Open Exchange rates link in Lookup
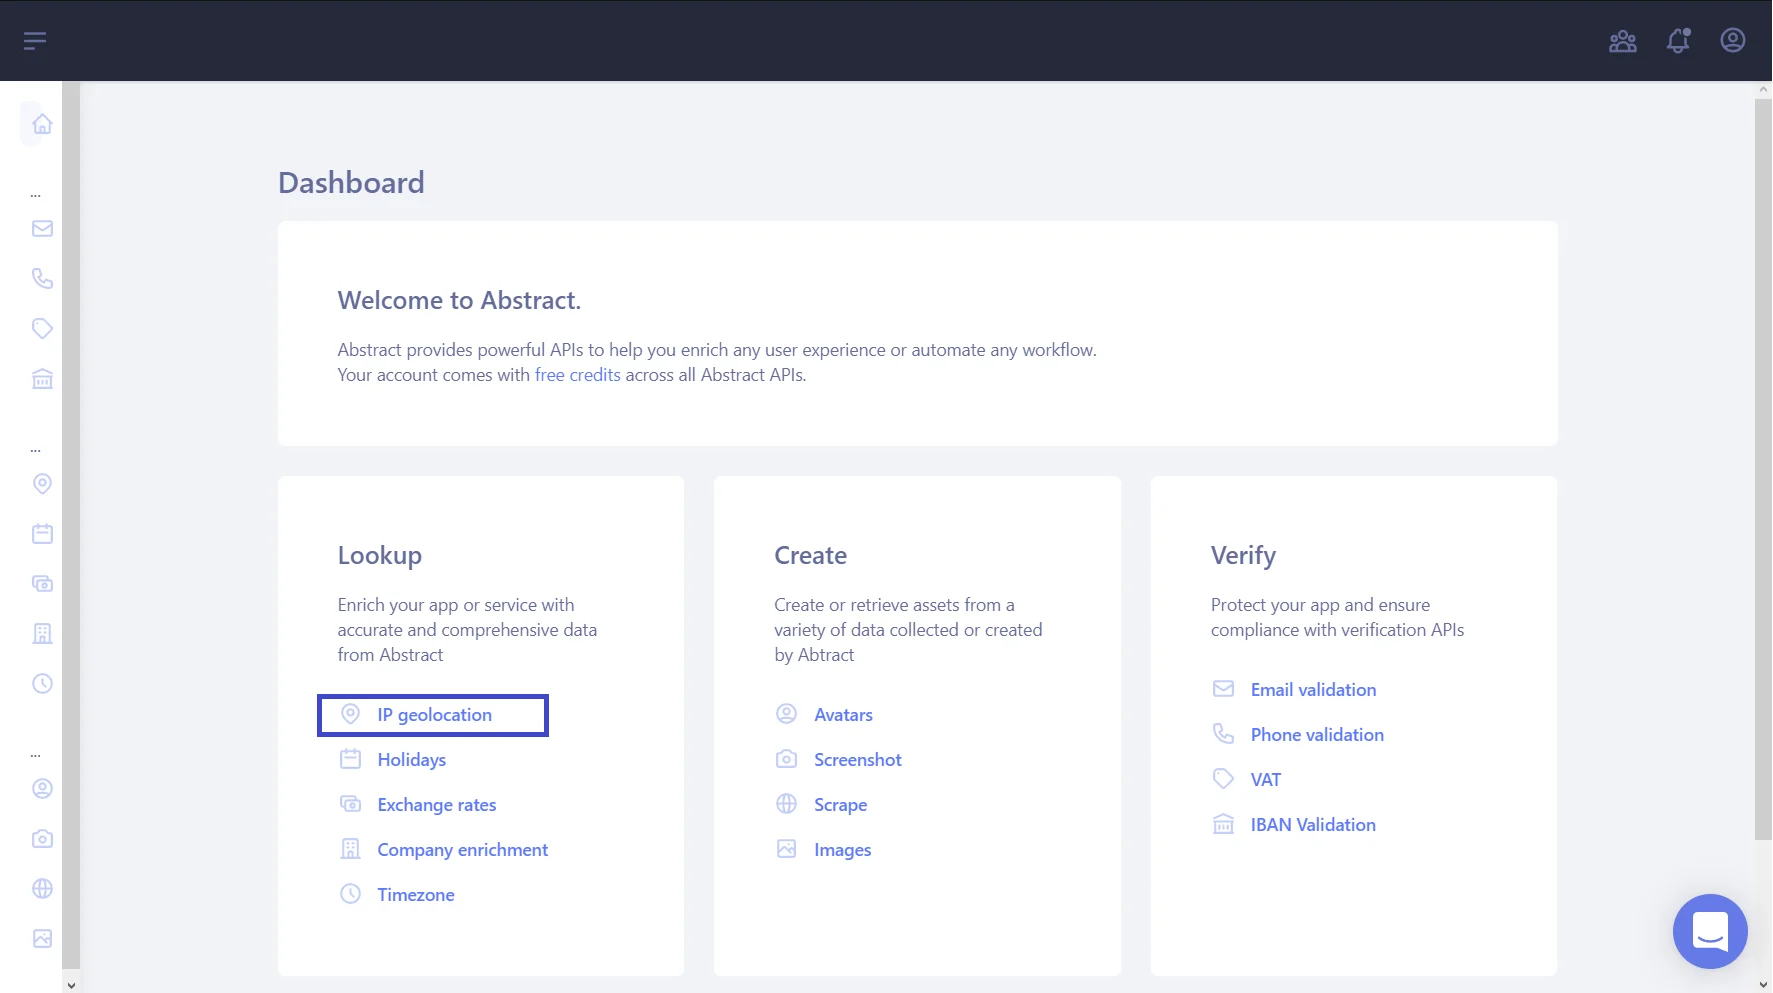The image size is (1773, 993). pyautogui.click(x=436, y=805)
